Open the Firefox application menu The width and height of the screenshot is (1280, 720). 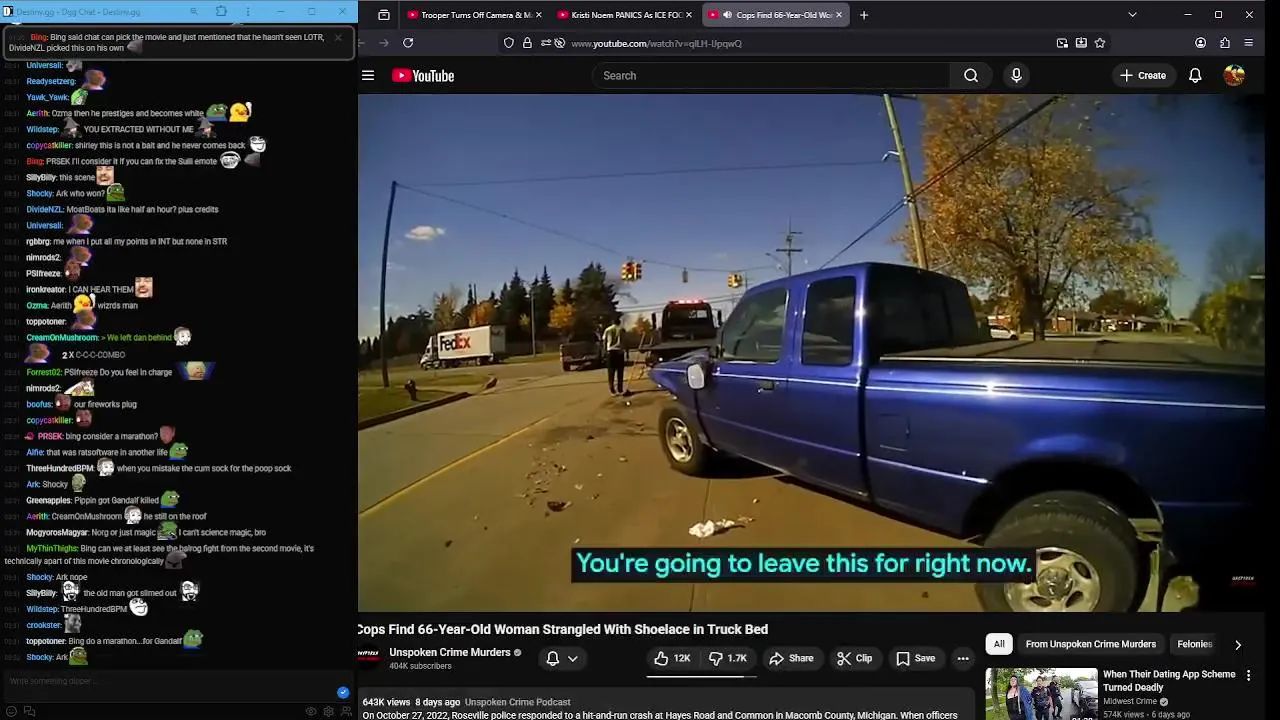coord(1249,43)
